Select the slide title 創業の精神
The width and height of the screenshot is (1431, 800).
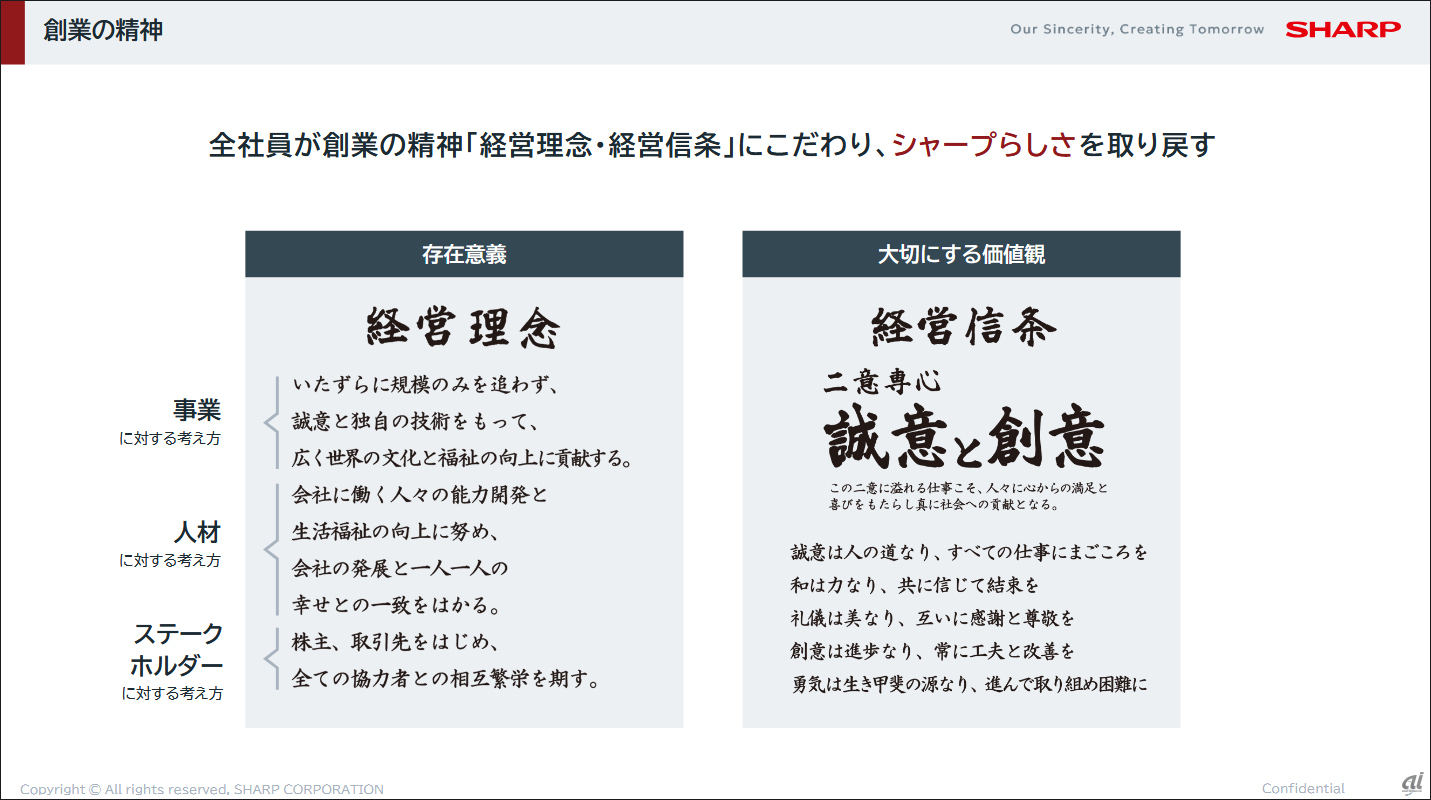pos(103,30)
